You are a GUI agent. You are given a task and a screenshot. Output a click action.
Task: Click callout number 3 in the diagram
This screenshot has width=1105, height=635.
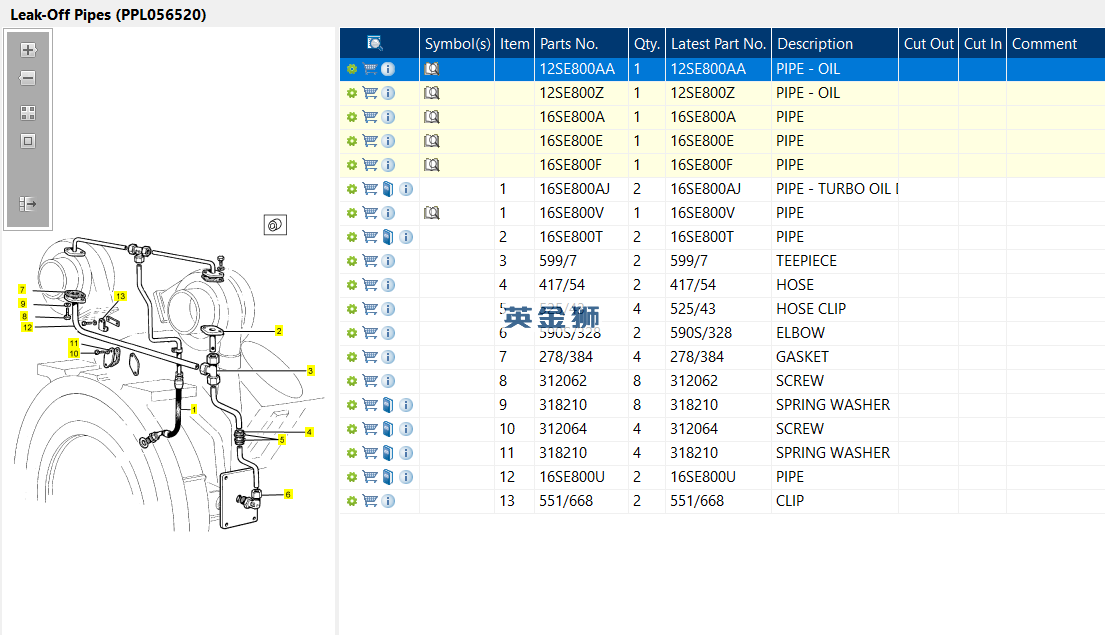pyautogui.click(x=311, y=371)
